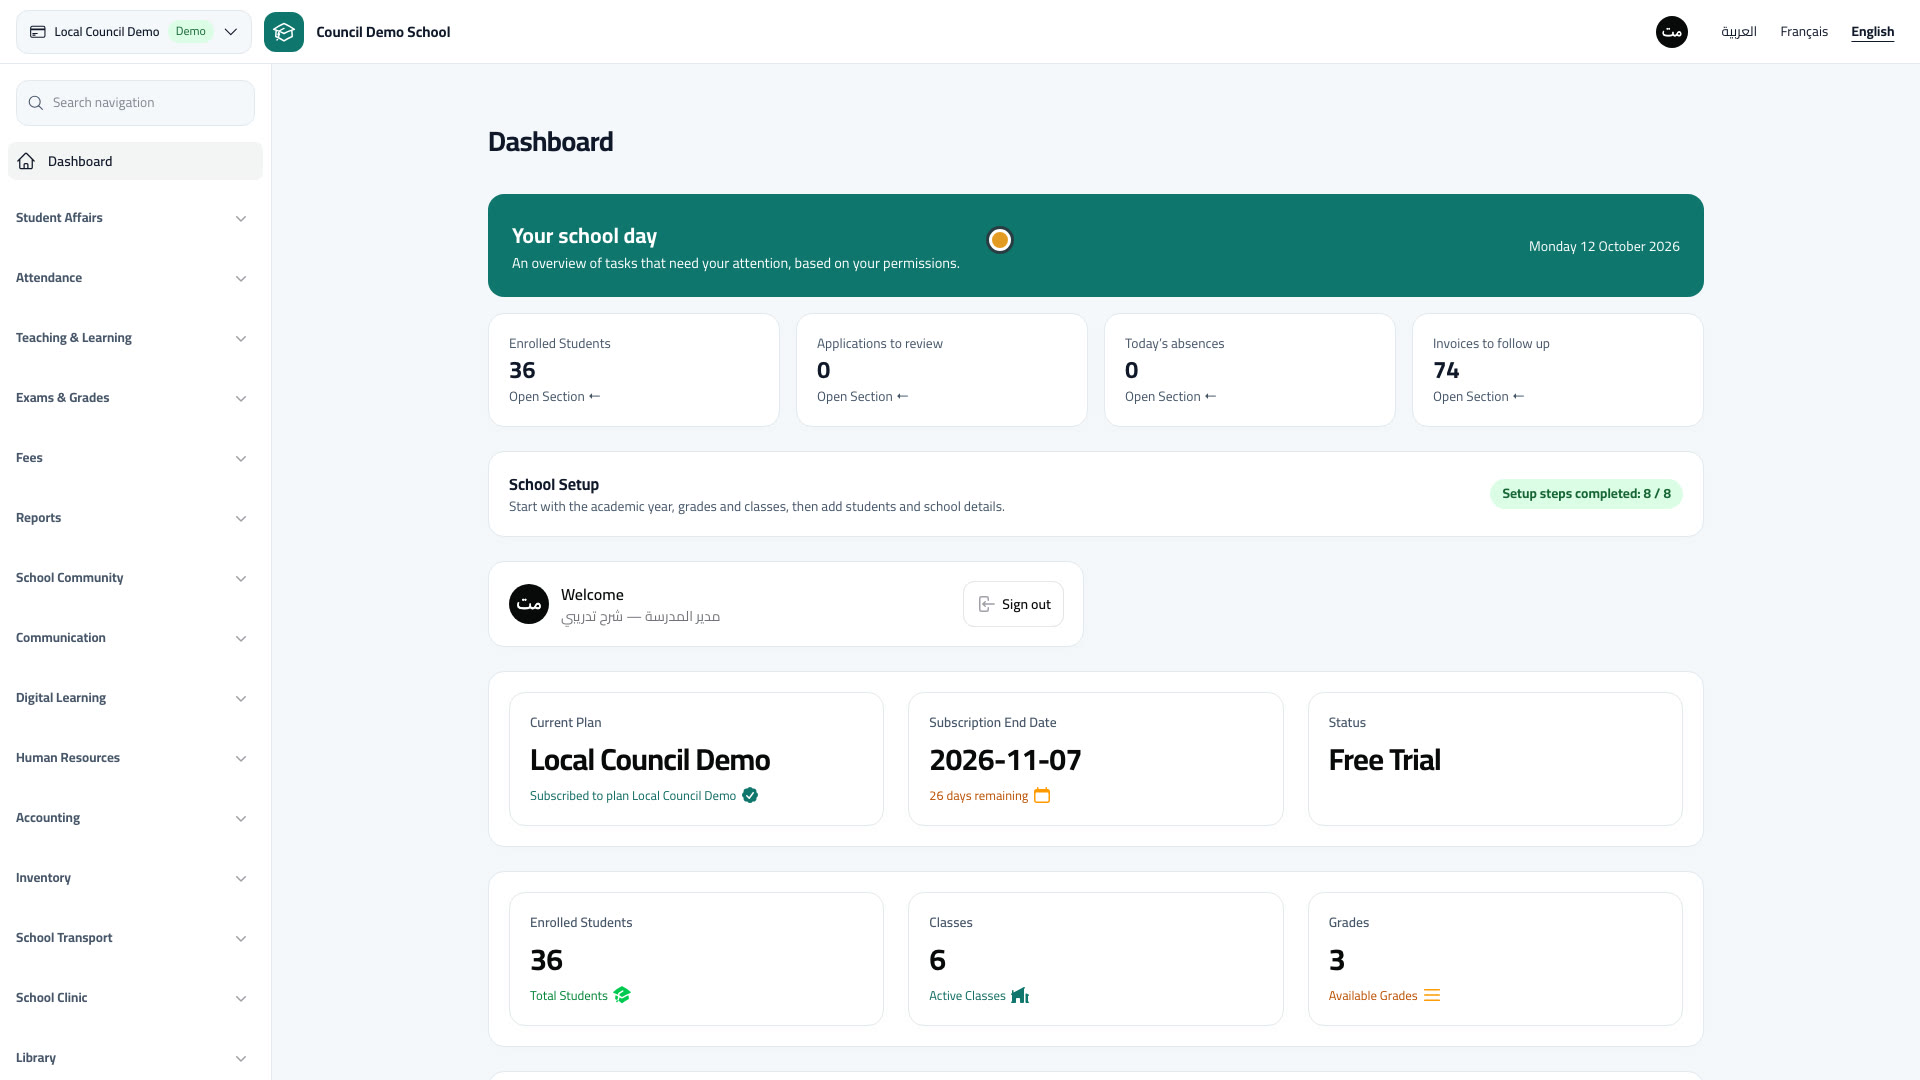Click the building icon beside Active Classes
The width and height of the screenshot is (1920, 1080).
tap(1020, 995)
